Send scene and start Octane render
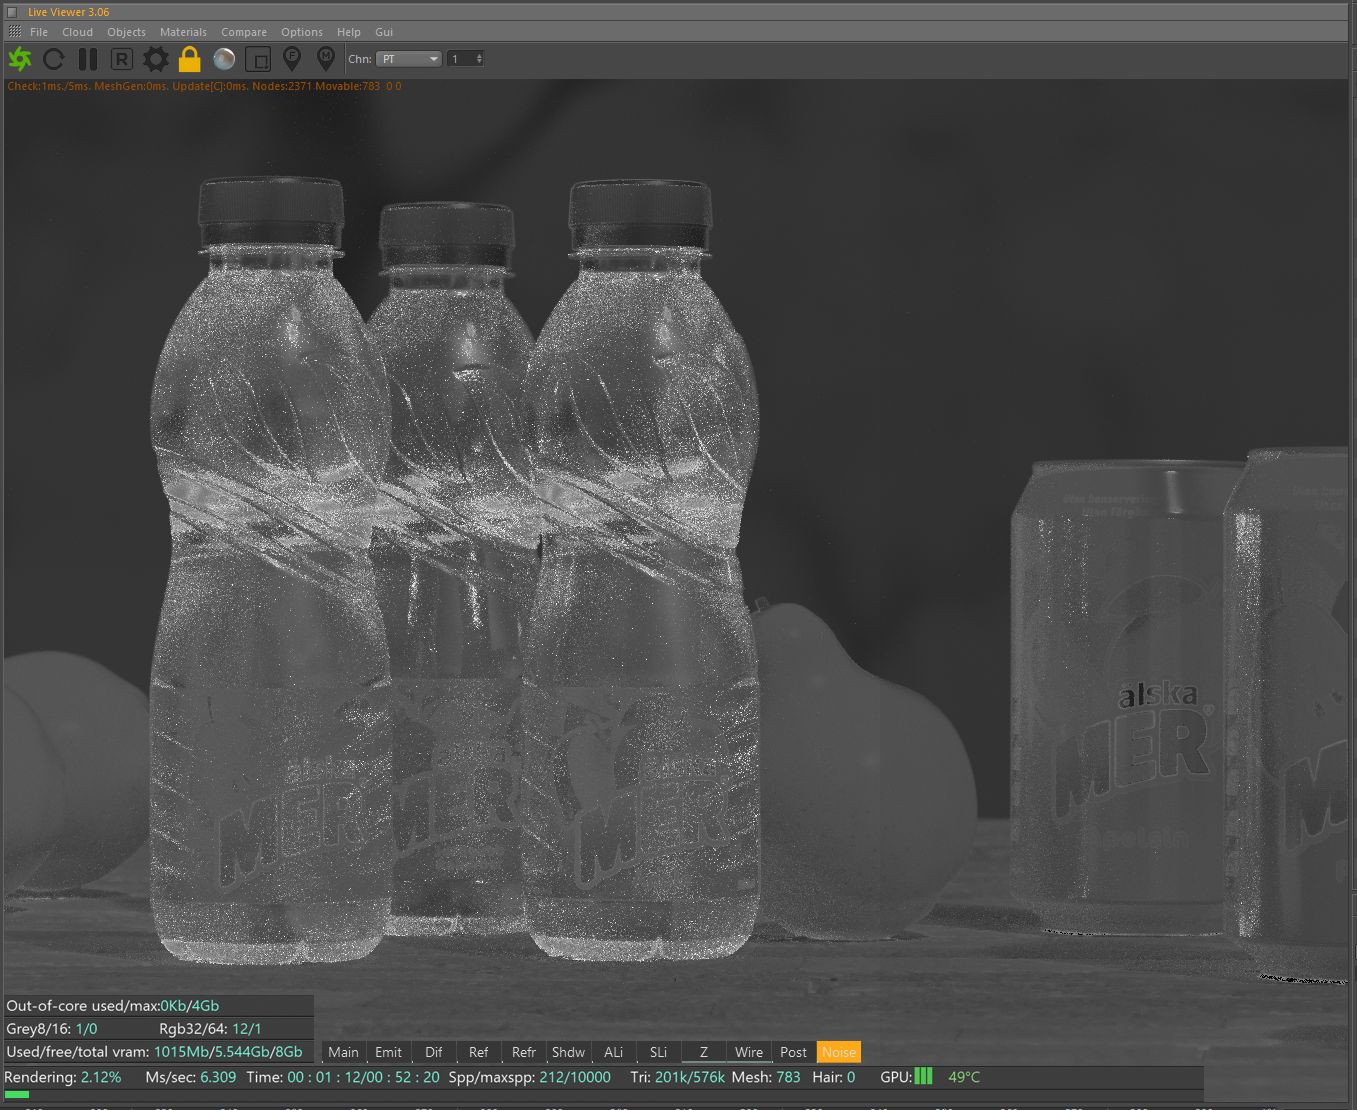 click(20, 59)
